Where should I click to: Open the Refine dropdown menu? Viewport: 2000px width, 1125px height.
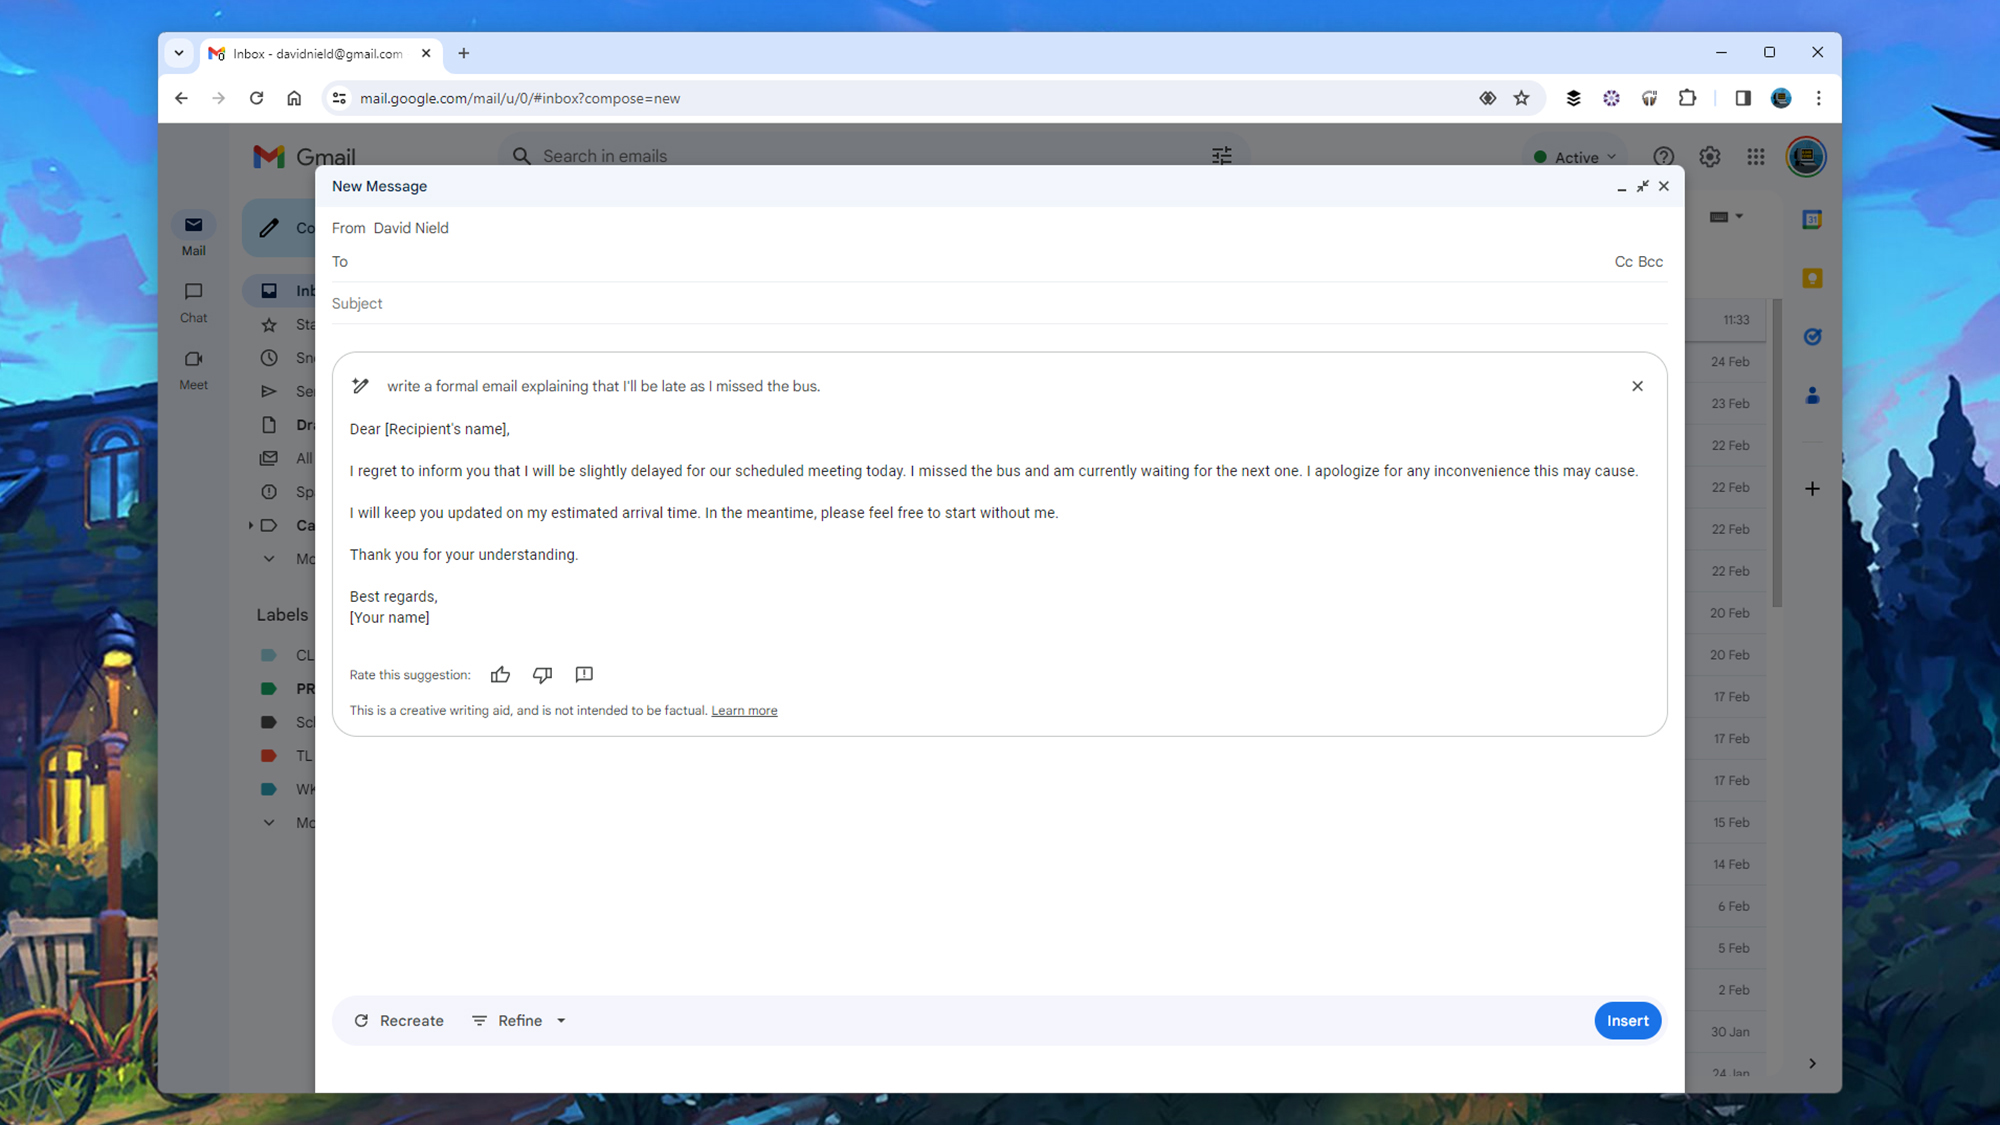pos(519,1020)
